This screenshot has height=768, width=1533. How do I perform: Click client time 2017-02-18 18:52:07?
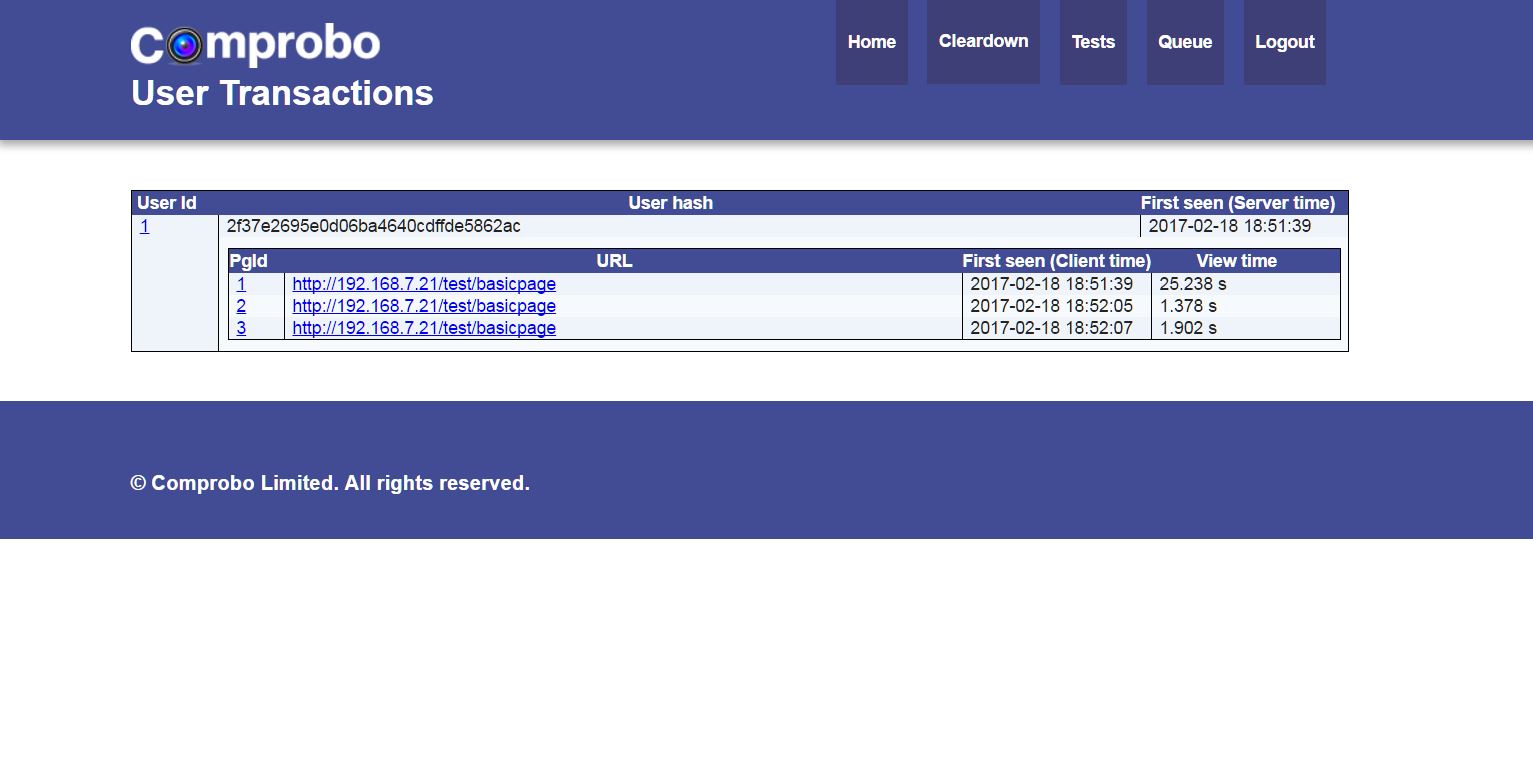click(x=1052, y=328)
